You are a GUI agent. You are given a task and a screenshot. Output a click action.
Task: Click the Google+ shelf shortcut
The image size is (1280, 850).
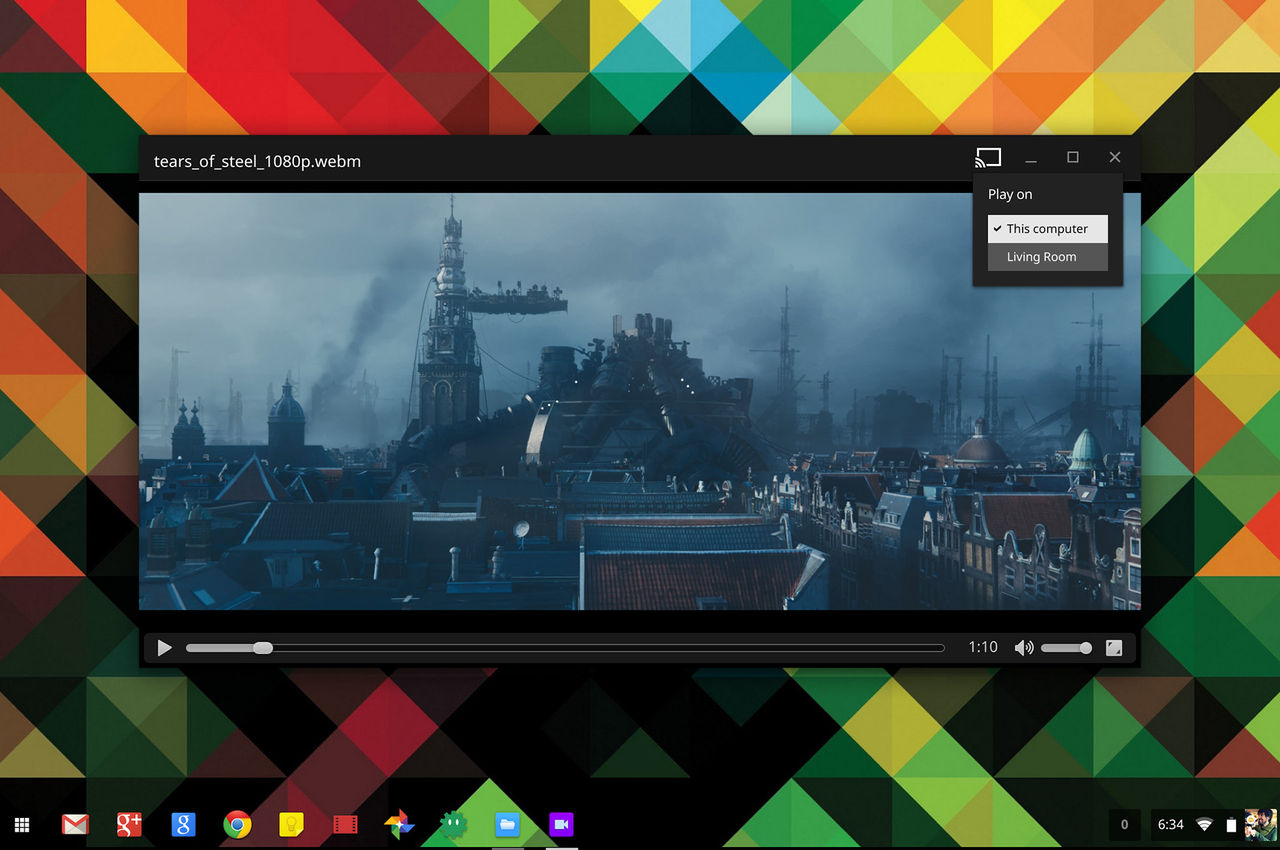point(128,824)
